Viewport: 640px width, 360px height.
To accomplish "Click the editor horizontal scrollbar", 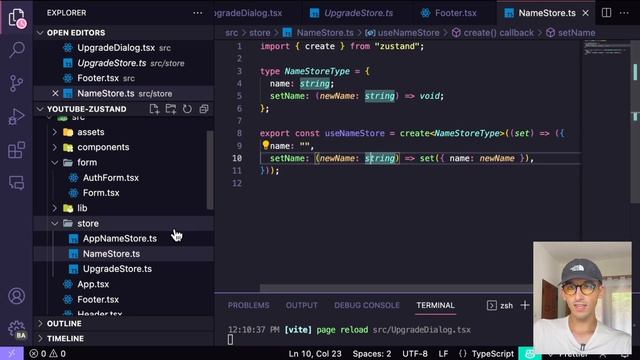I will pyautogui.click(x=396, y=289).
